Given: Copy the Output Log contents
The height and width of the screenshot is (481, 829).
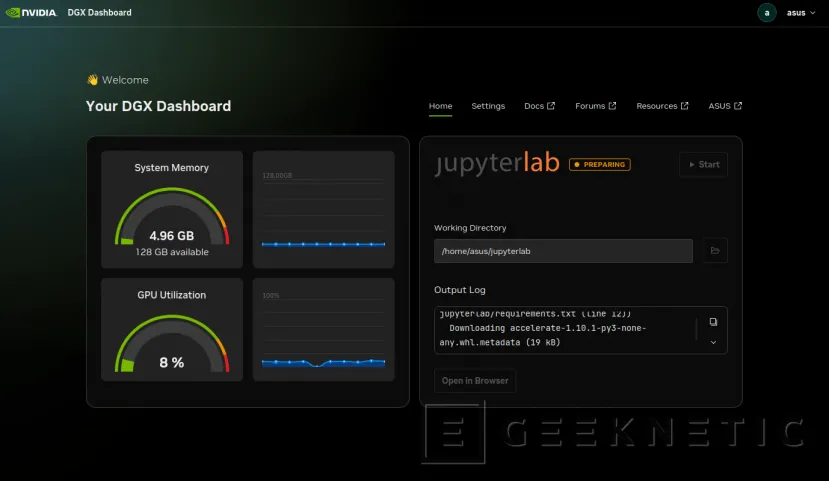Looking at the screenshot, I should [x=713, y=322].
